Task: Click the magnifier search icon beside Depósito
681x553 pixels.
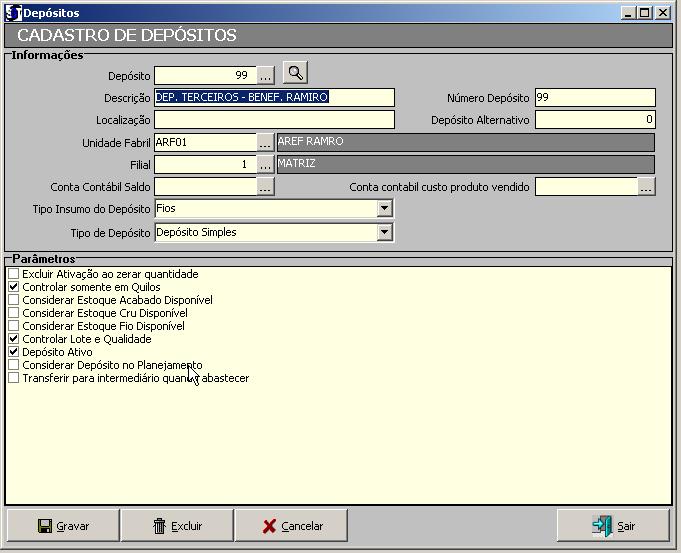Action: point(295,73)
